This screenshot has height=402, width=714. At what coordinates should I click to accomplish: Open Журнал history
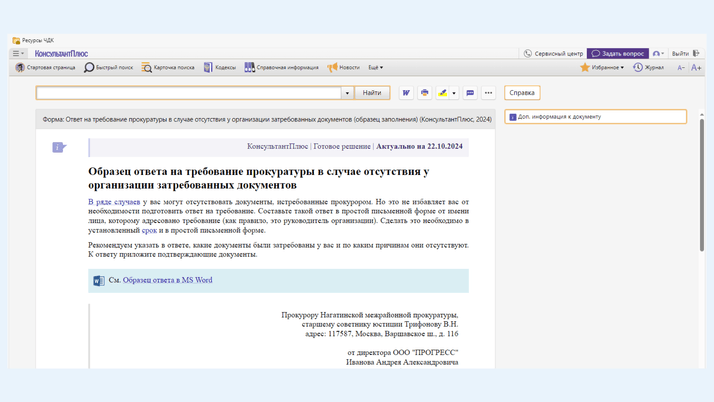pyautogui.click(x=648, y=67)
